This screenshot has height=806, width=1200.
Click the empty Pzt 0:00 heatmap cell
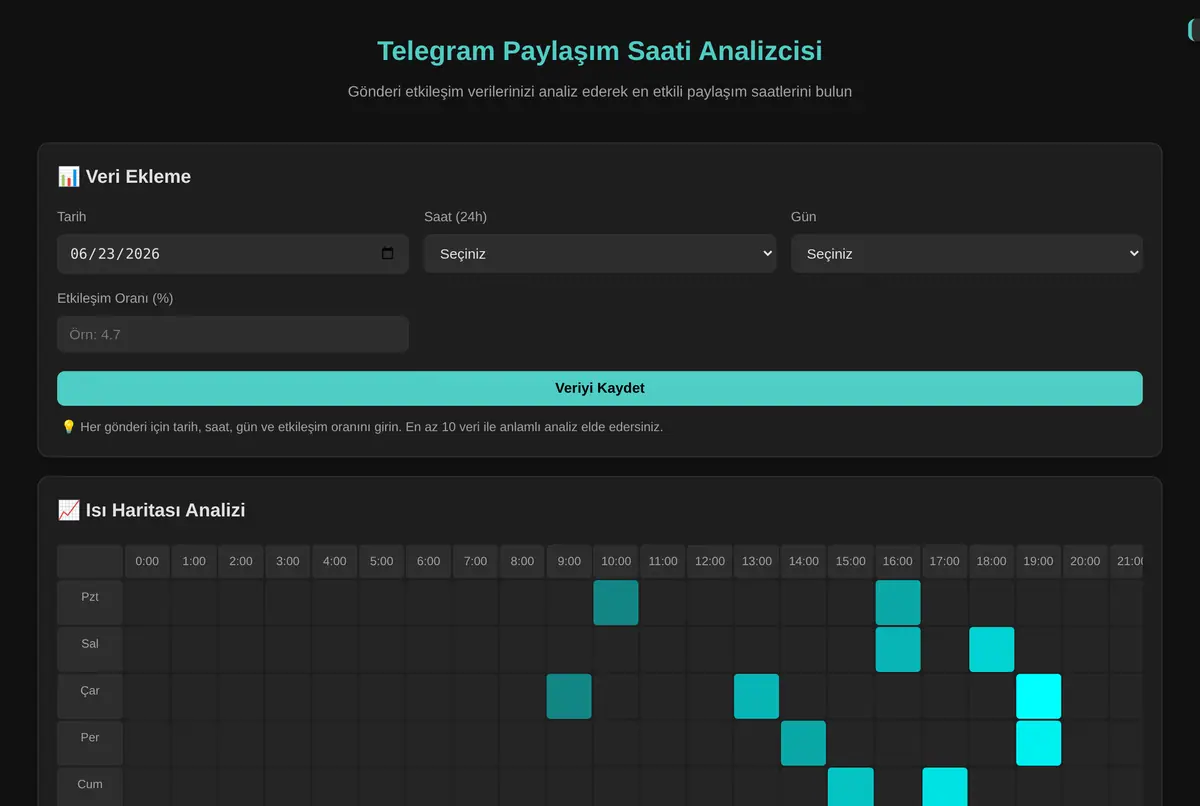[x=147, y=603]
